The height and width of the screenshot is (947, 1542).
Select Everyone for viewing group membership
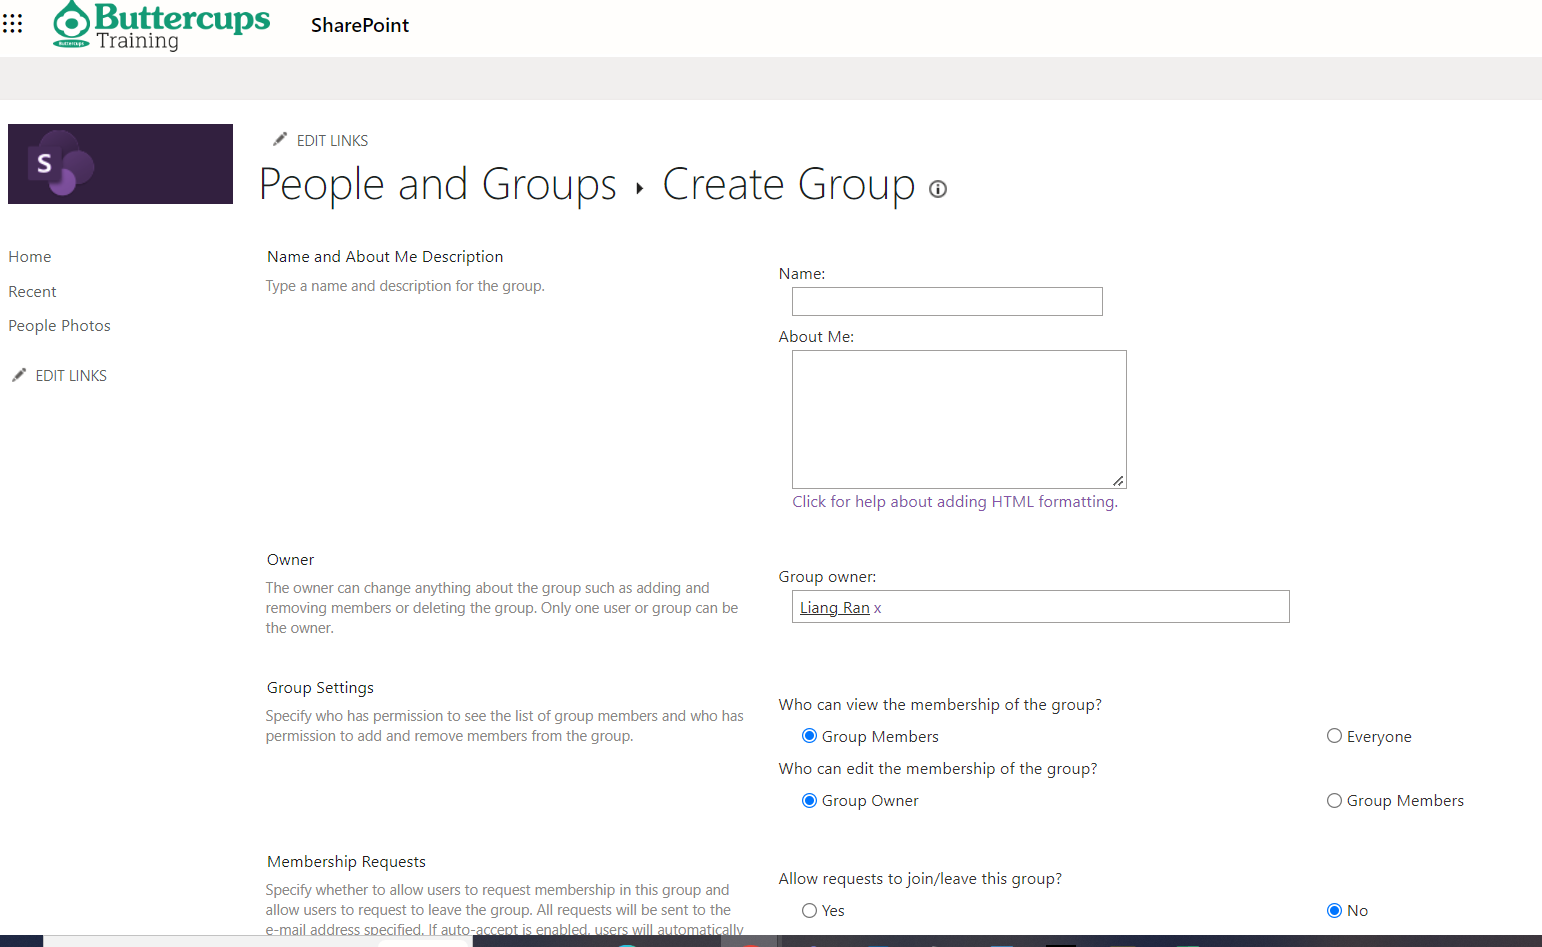tap(1334, 736)
